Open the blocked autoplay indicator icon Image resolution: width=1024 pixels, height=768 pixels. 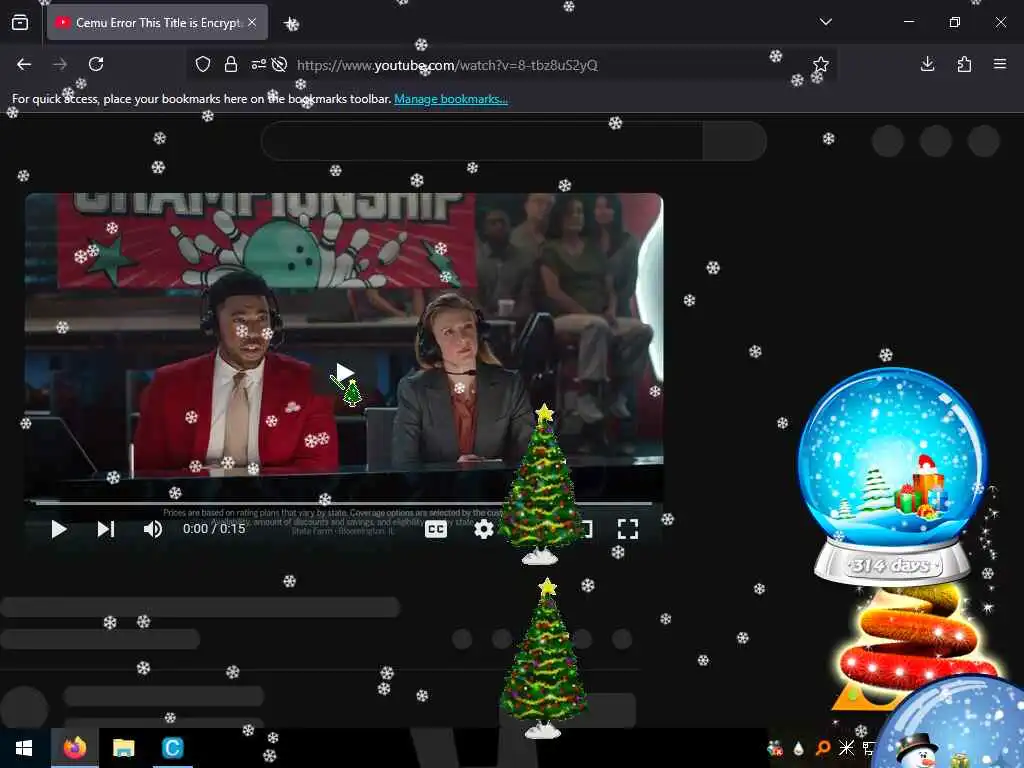(280, 64)
